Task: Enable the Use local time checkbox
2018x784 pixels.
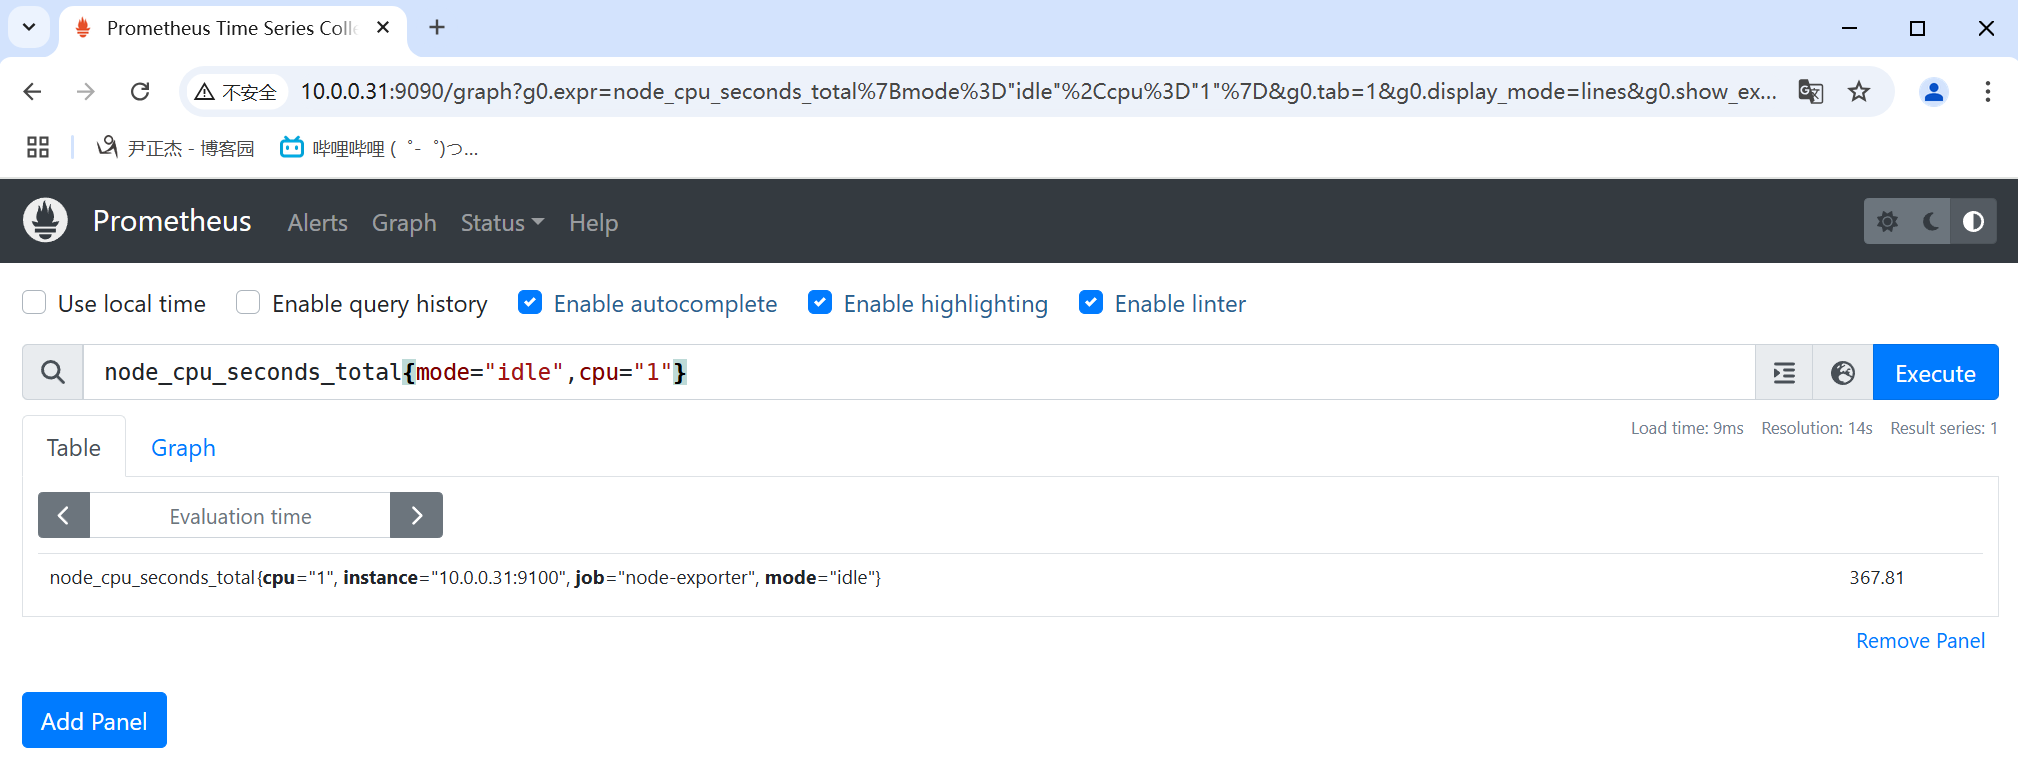Action: click(35, 303)
